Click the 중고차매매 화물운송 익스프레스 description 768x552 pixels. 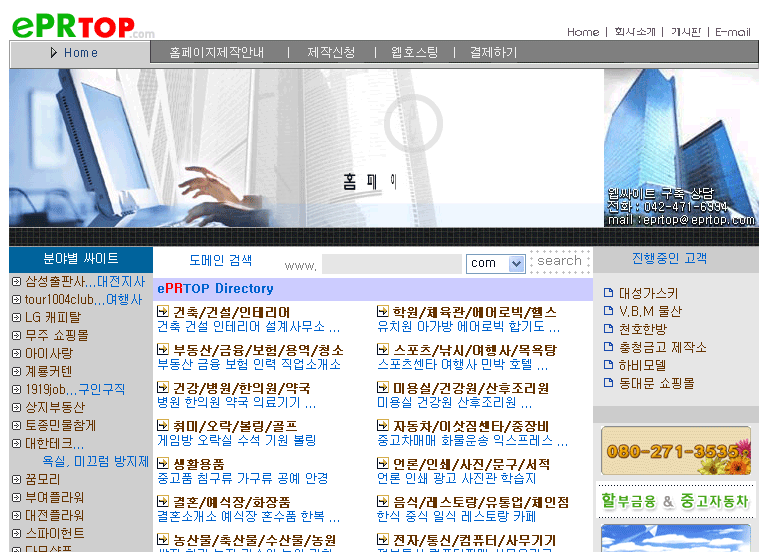coord(472,440)
